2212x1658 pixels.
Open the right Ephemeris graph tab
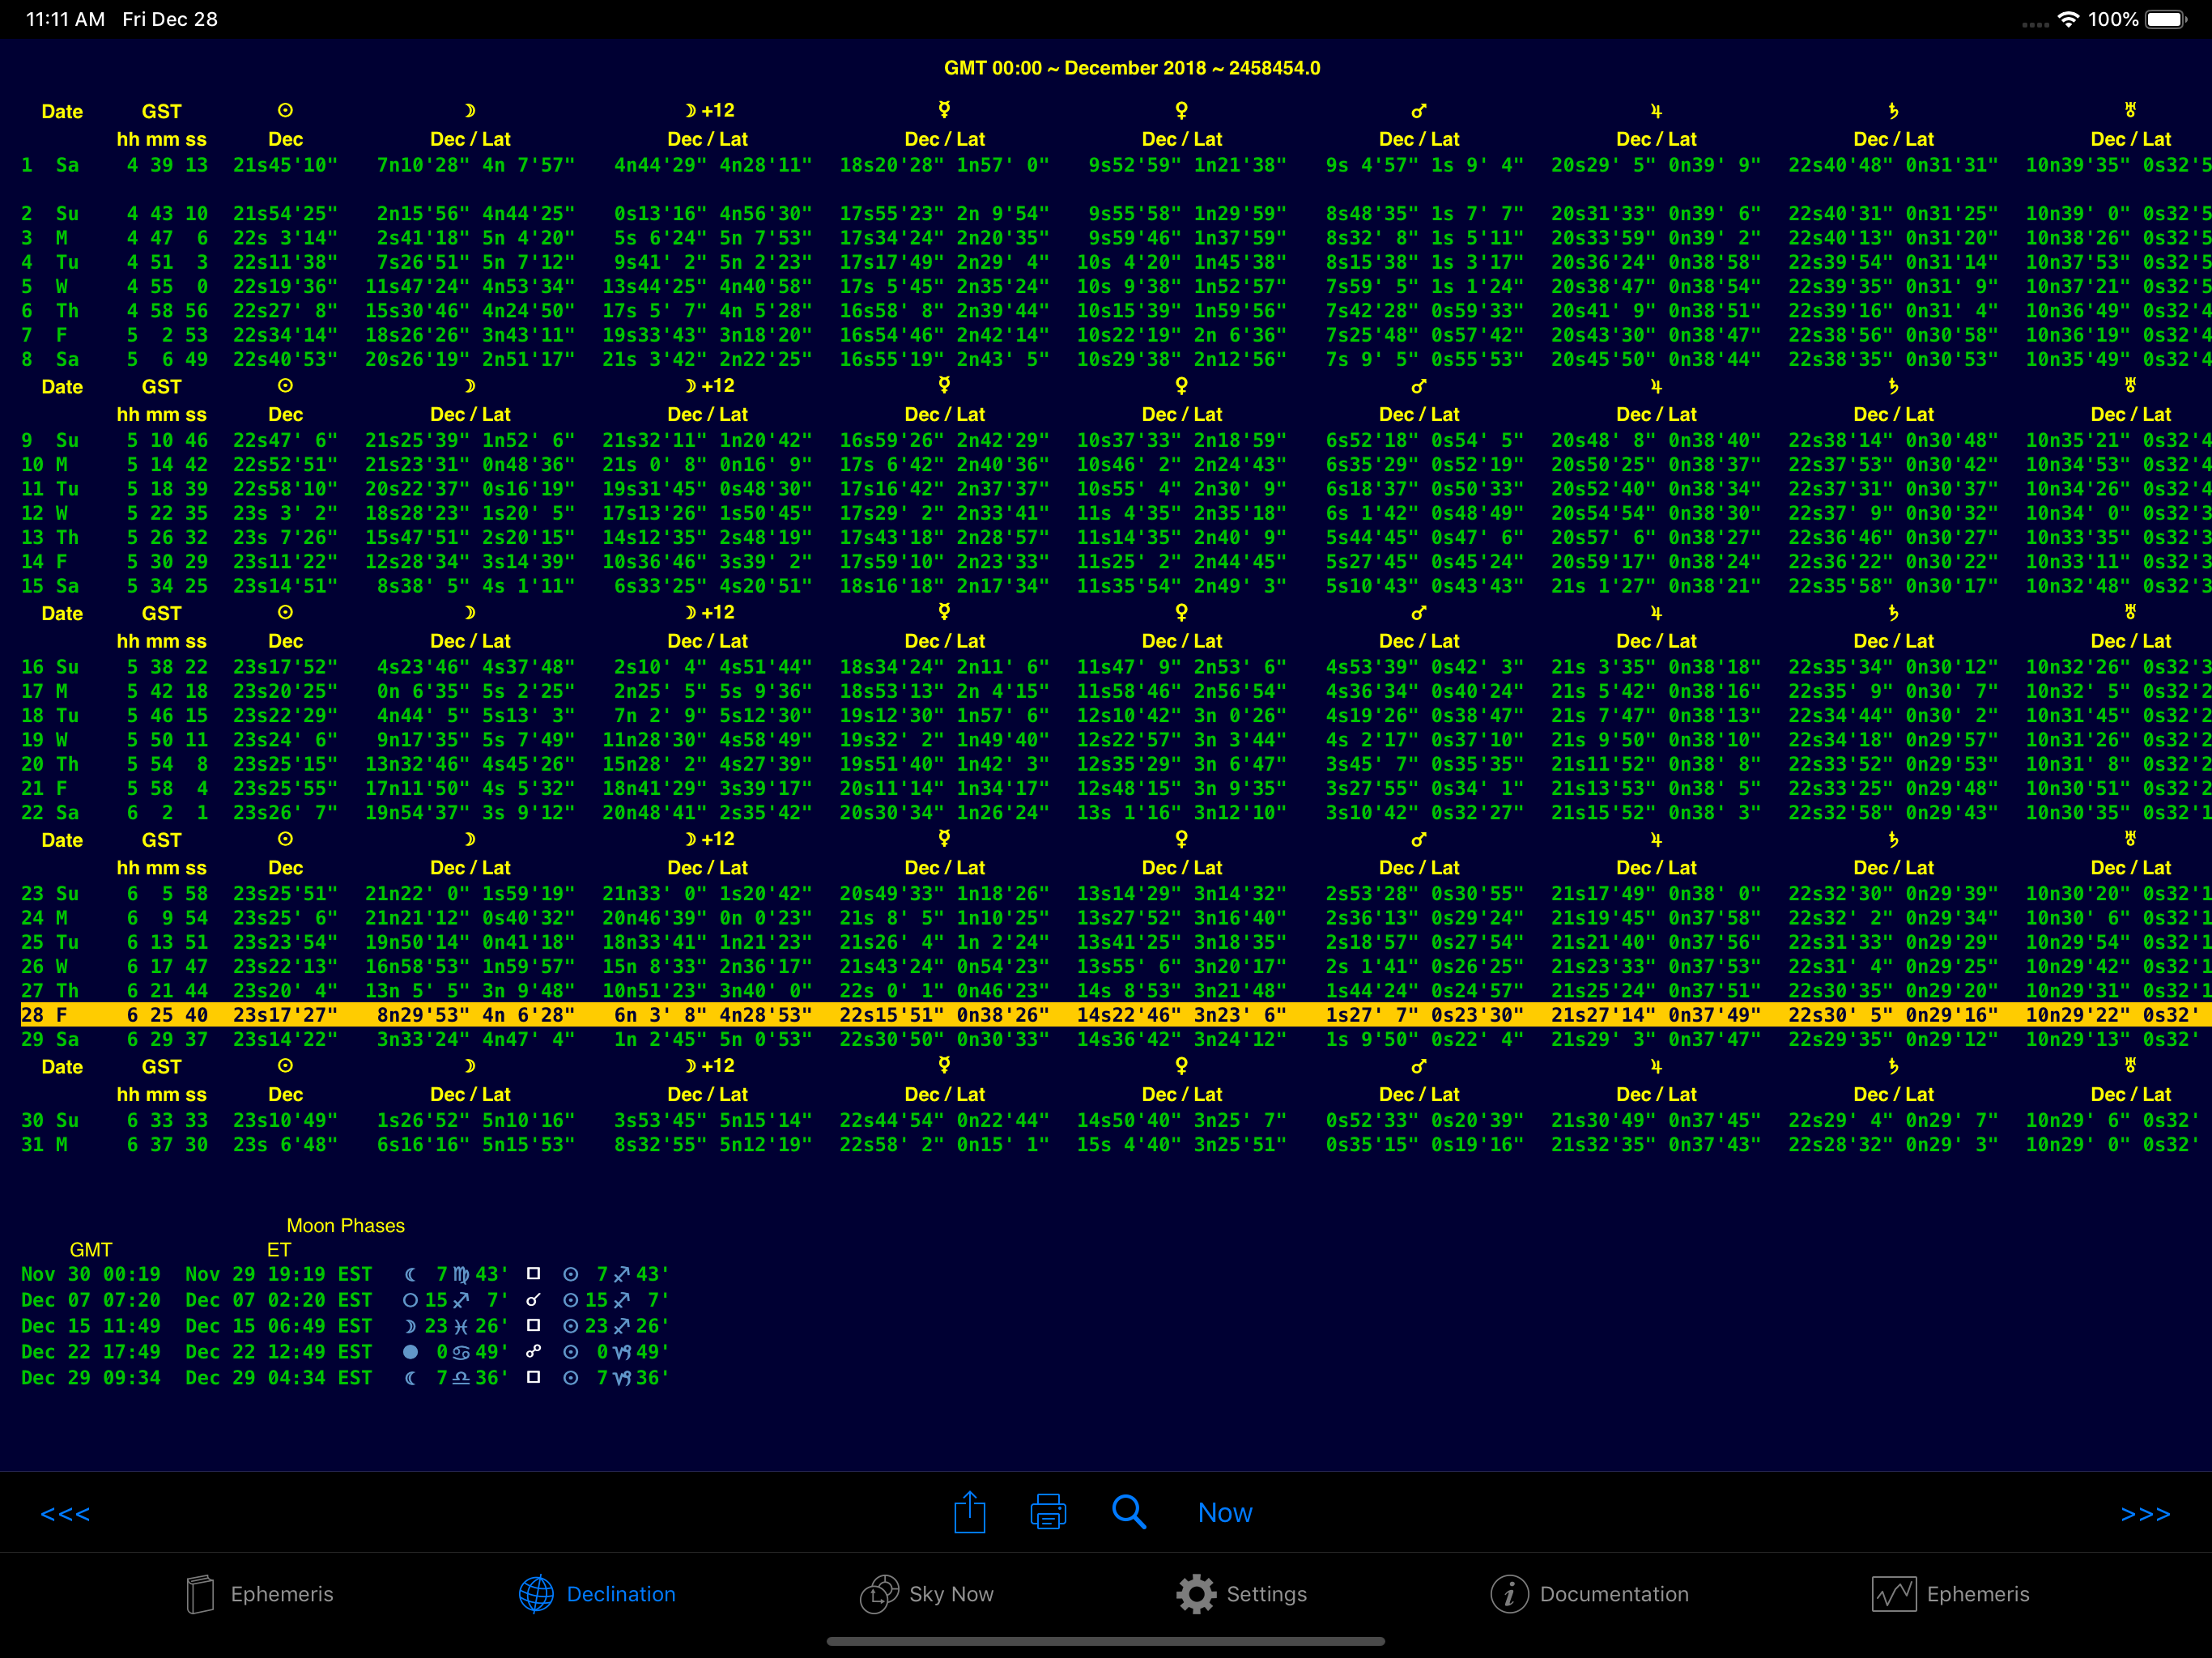[x=1951, y=1594]
